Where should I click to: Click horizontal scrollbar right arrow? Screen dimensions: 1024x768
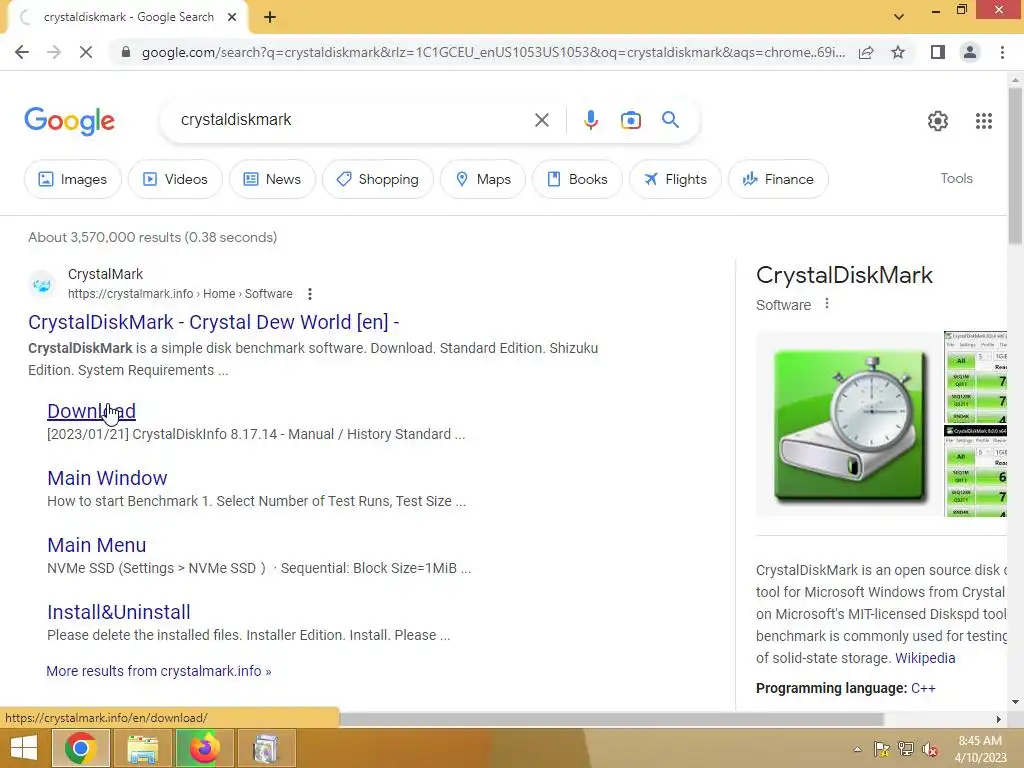pos(999,719)
